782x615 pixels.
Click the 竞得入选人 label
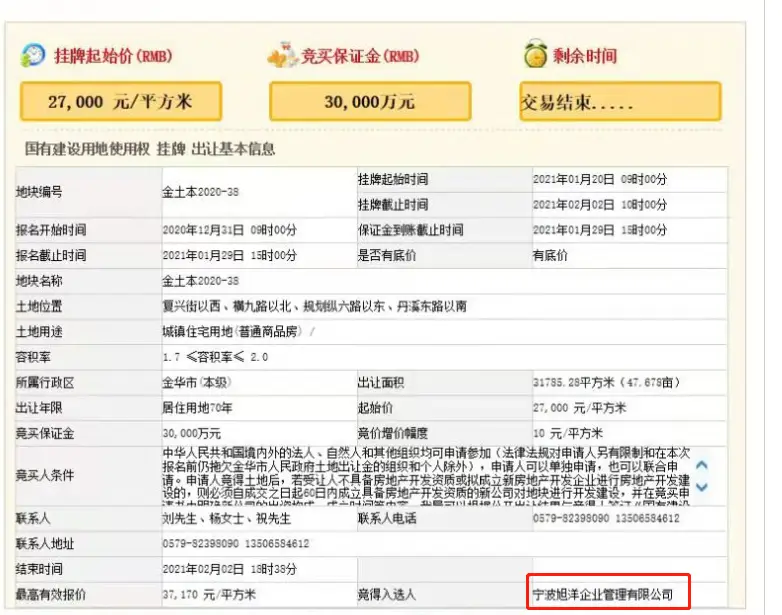(x=387, y=595)
